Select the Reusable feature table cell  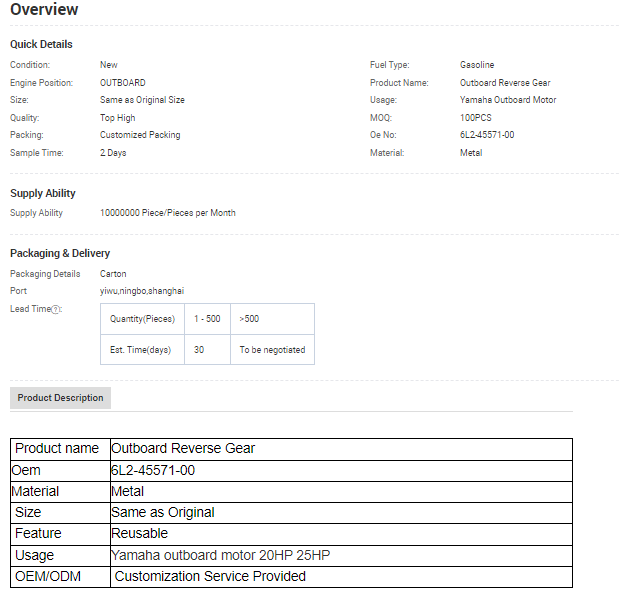pos(140,534)
